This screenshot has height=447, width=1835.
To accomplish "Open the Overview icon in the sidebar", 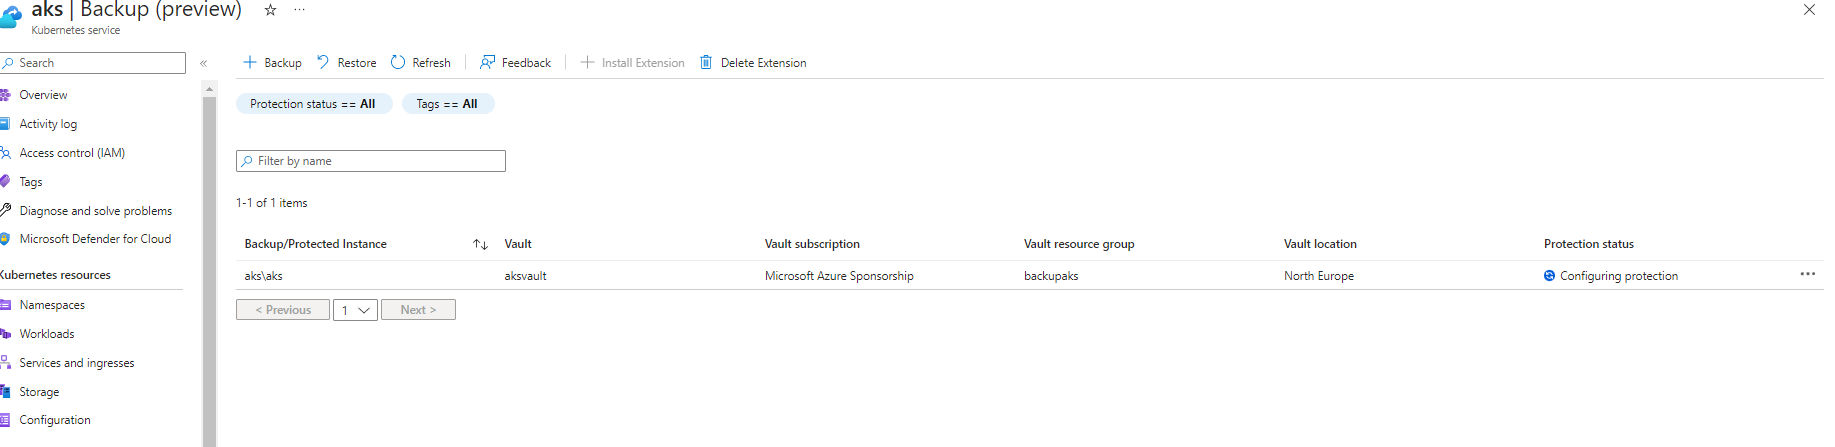I will [x=5, y=95].
